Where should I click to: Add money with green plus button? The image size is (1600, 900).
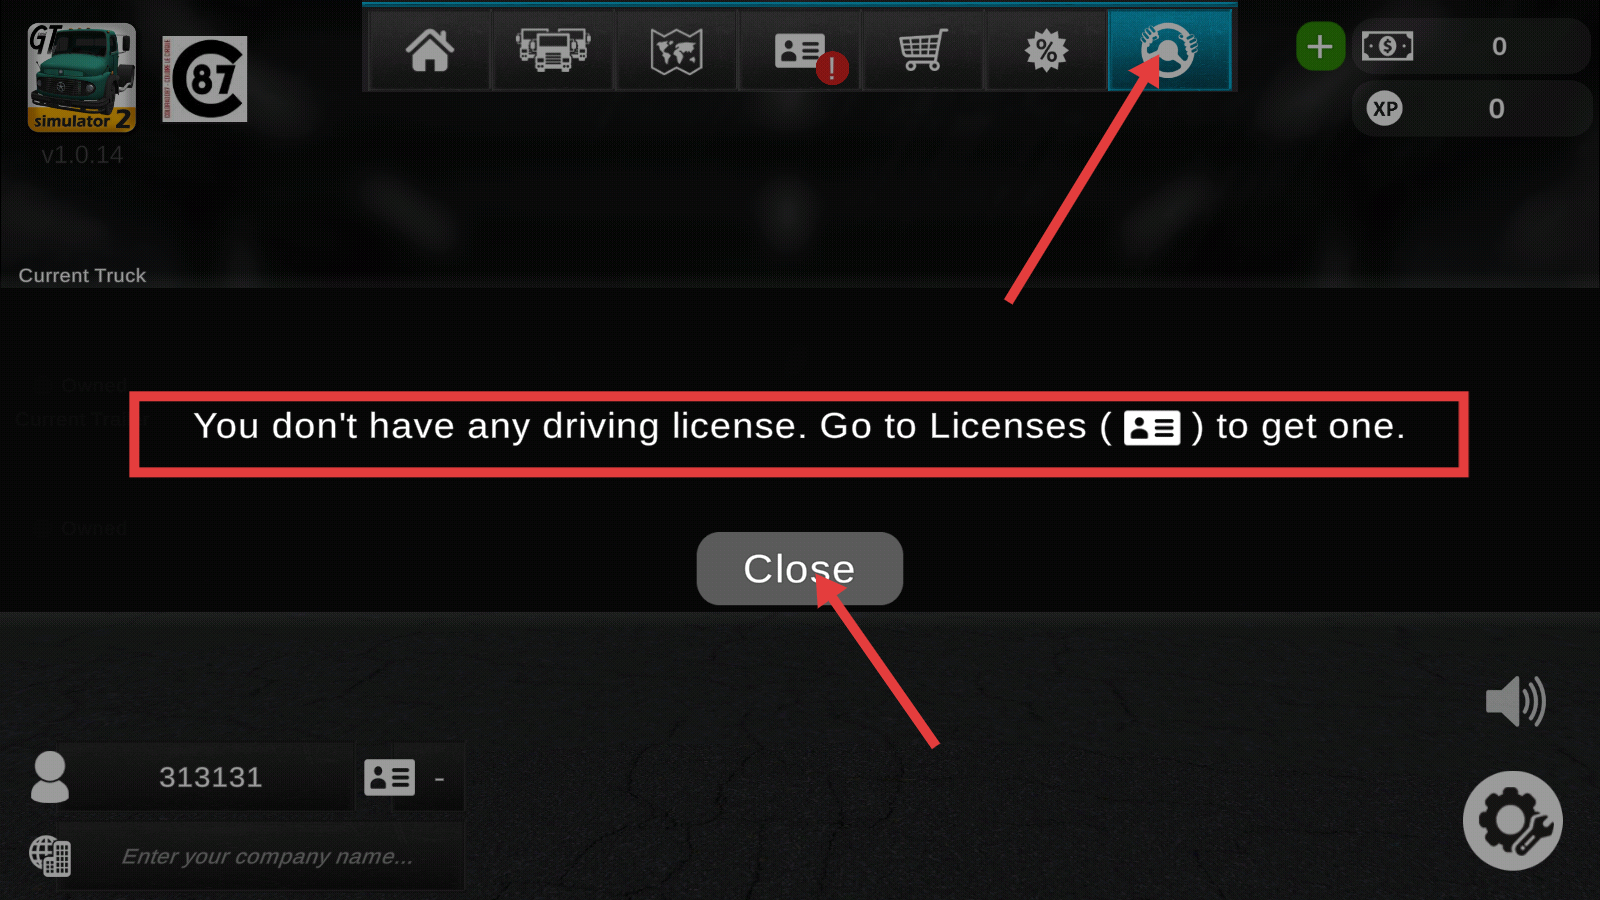1320,46
